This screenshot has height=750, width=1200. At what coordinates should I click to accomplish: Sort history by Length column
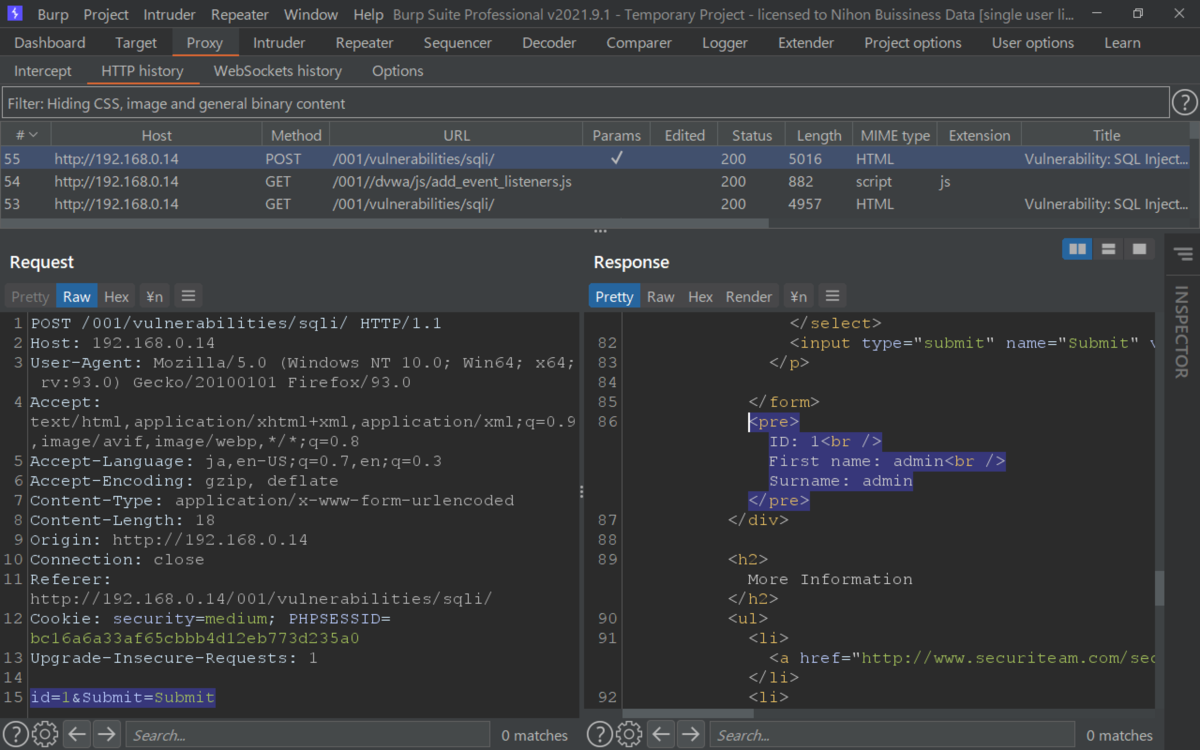tap(819, 135)
